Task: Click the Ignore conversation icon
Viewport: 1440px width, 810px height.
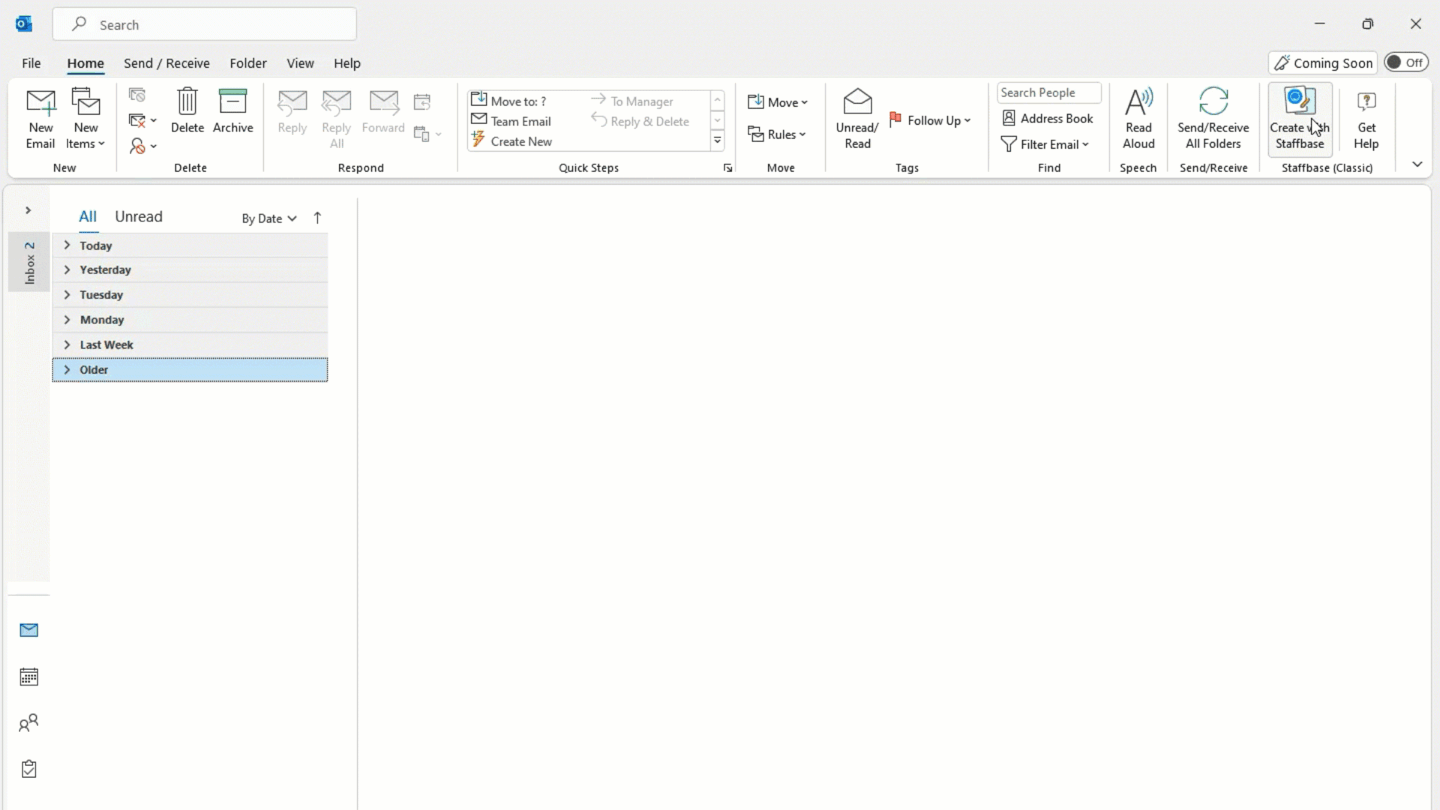Action: 138,95
